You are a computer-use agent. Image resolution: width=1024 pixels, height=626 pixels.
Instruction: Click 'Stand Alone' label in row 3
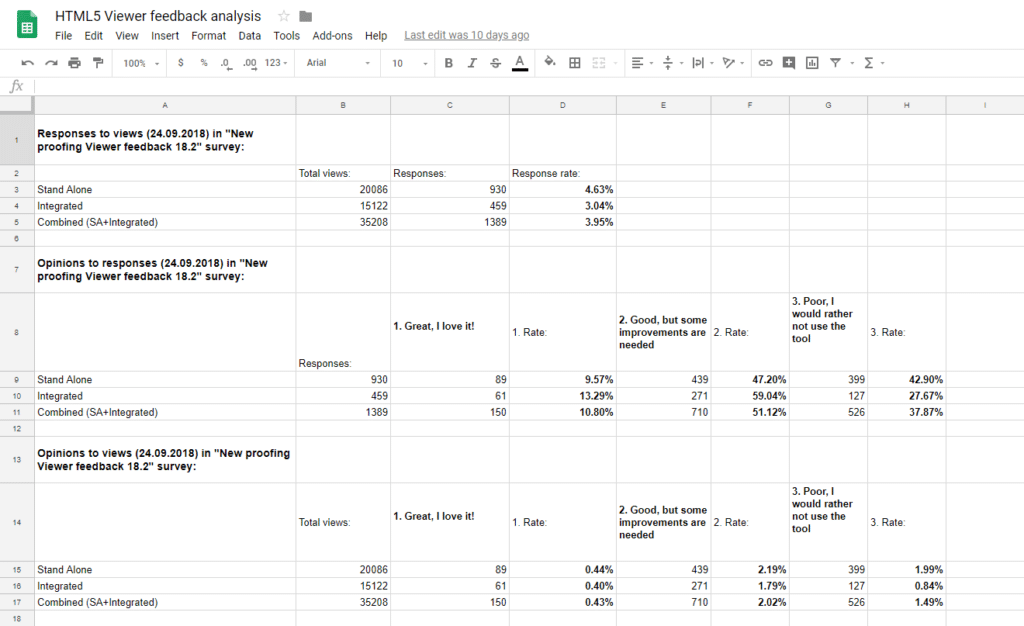pos(65,189)
